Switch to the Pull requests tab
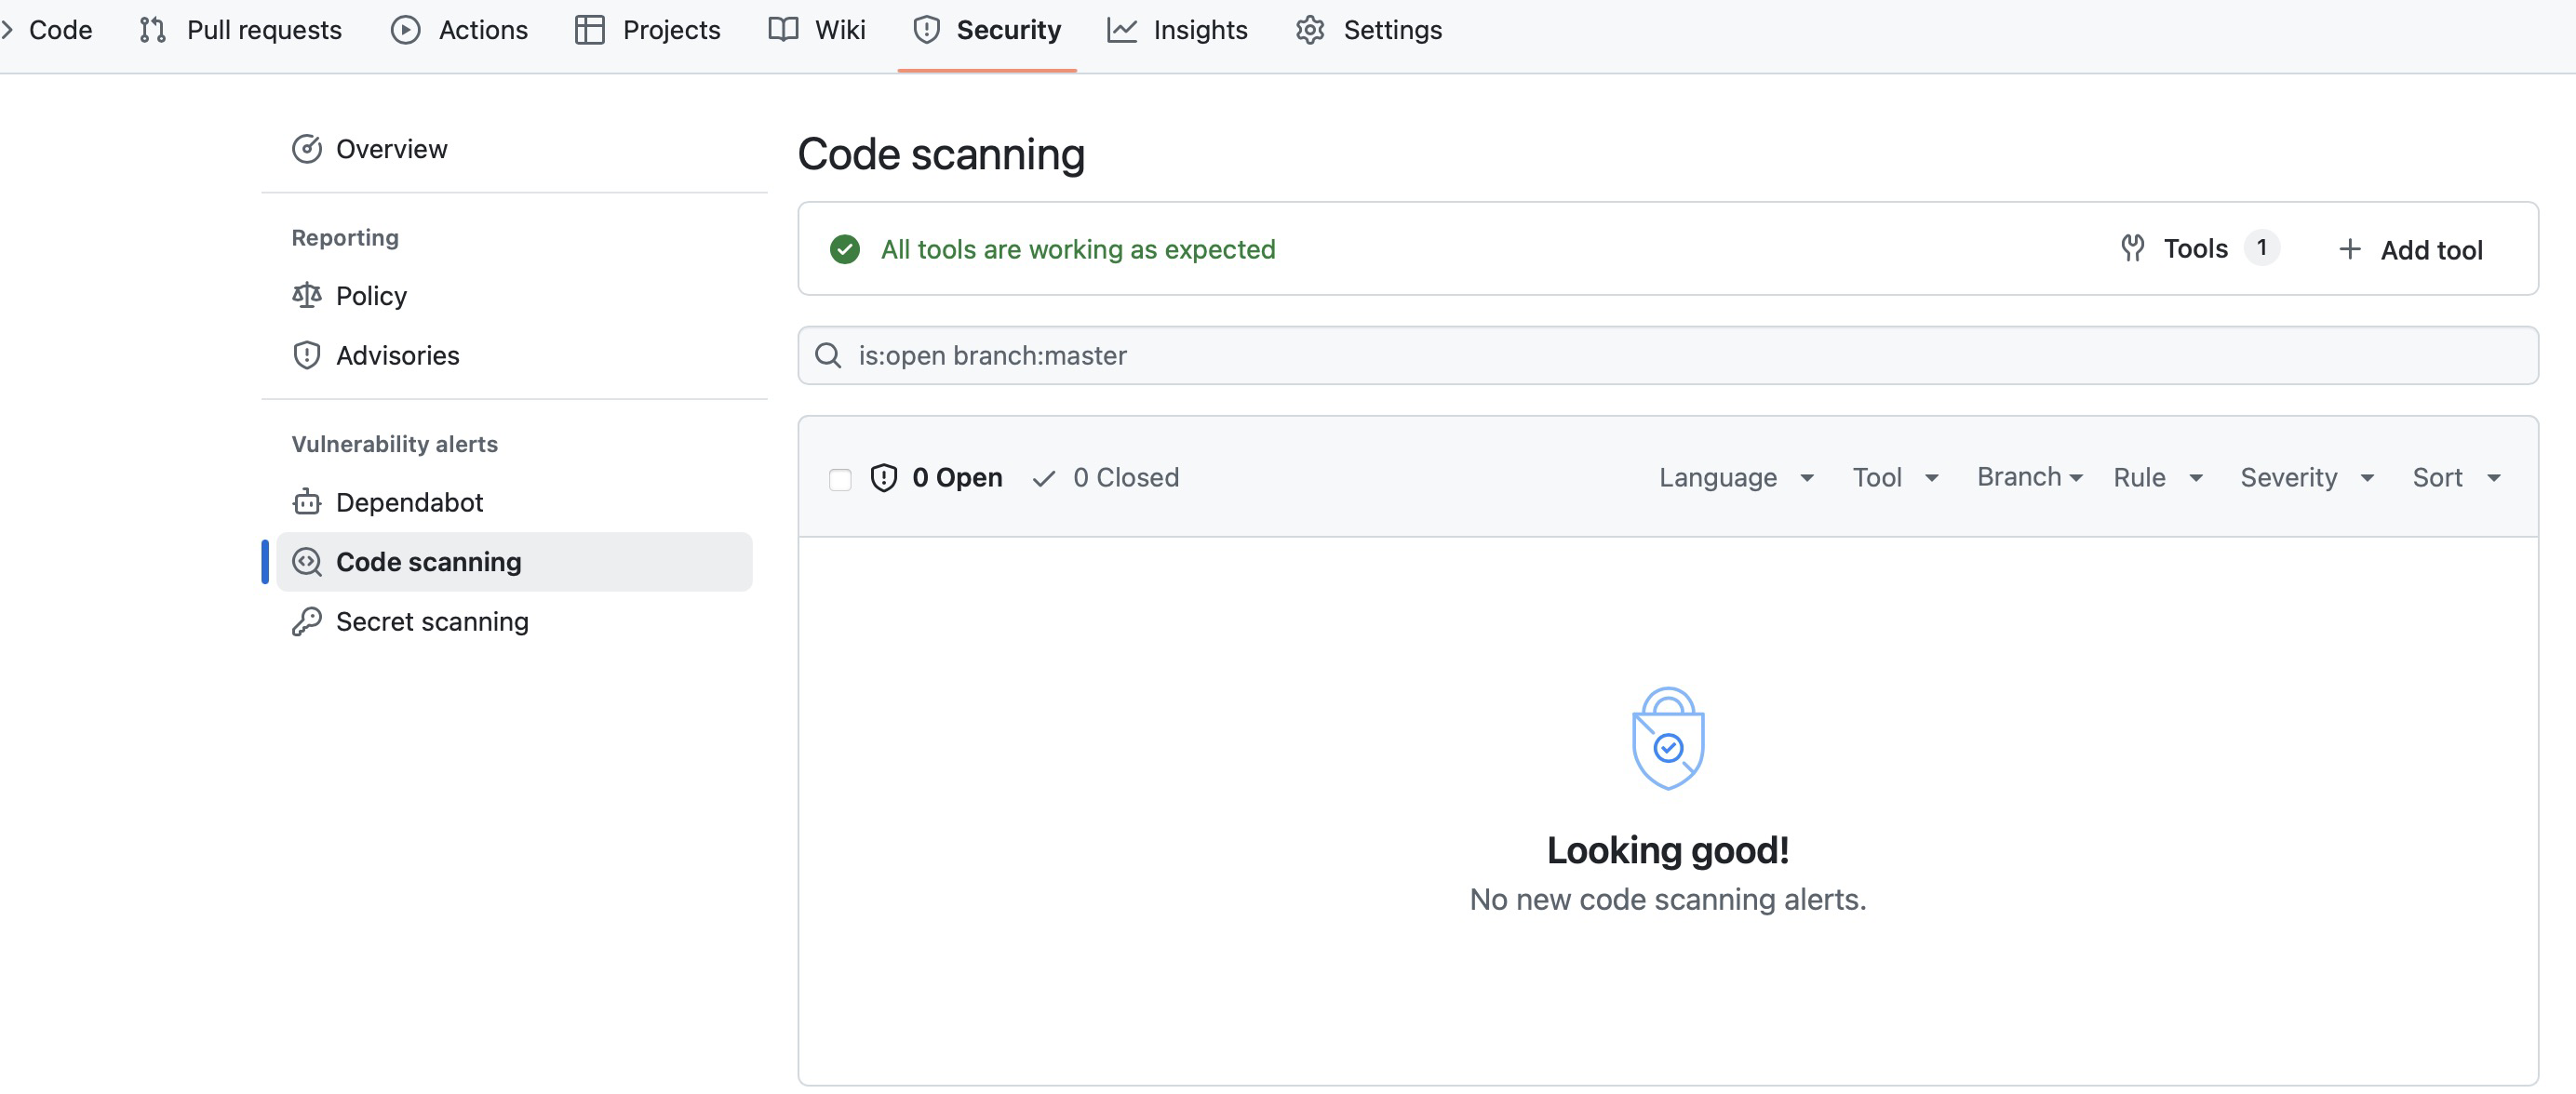 click(241, 30)
